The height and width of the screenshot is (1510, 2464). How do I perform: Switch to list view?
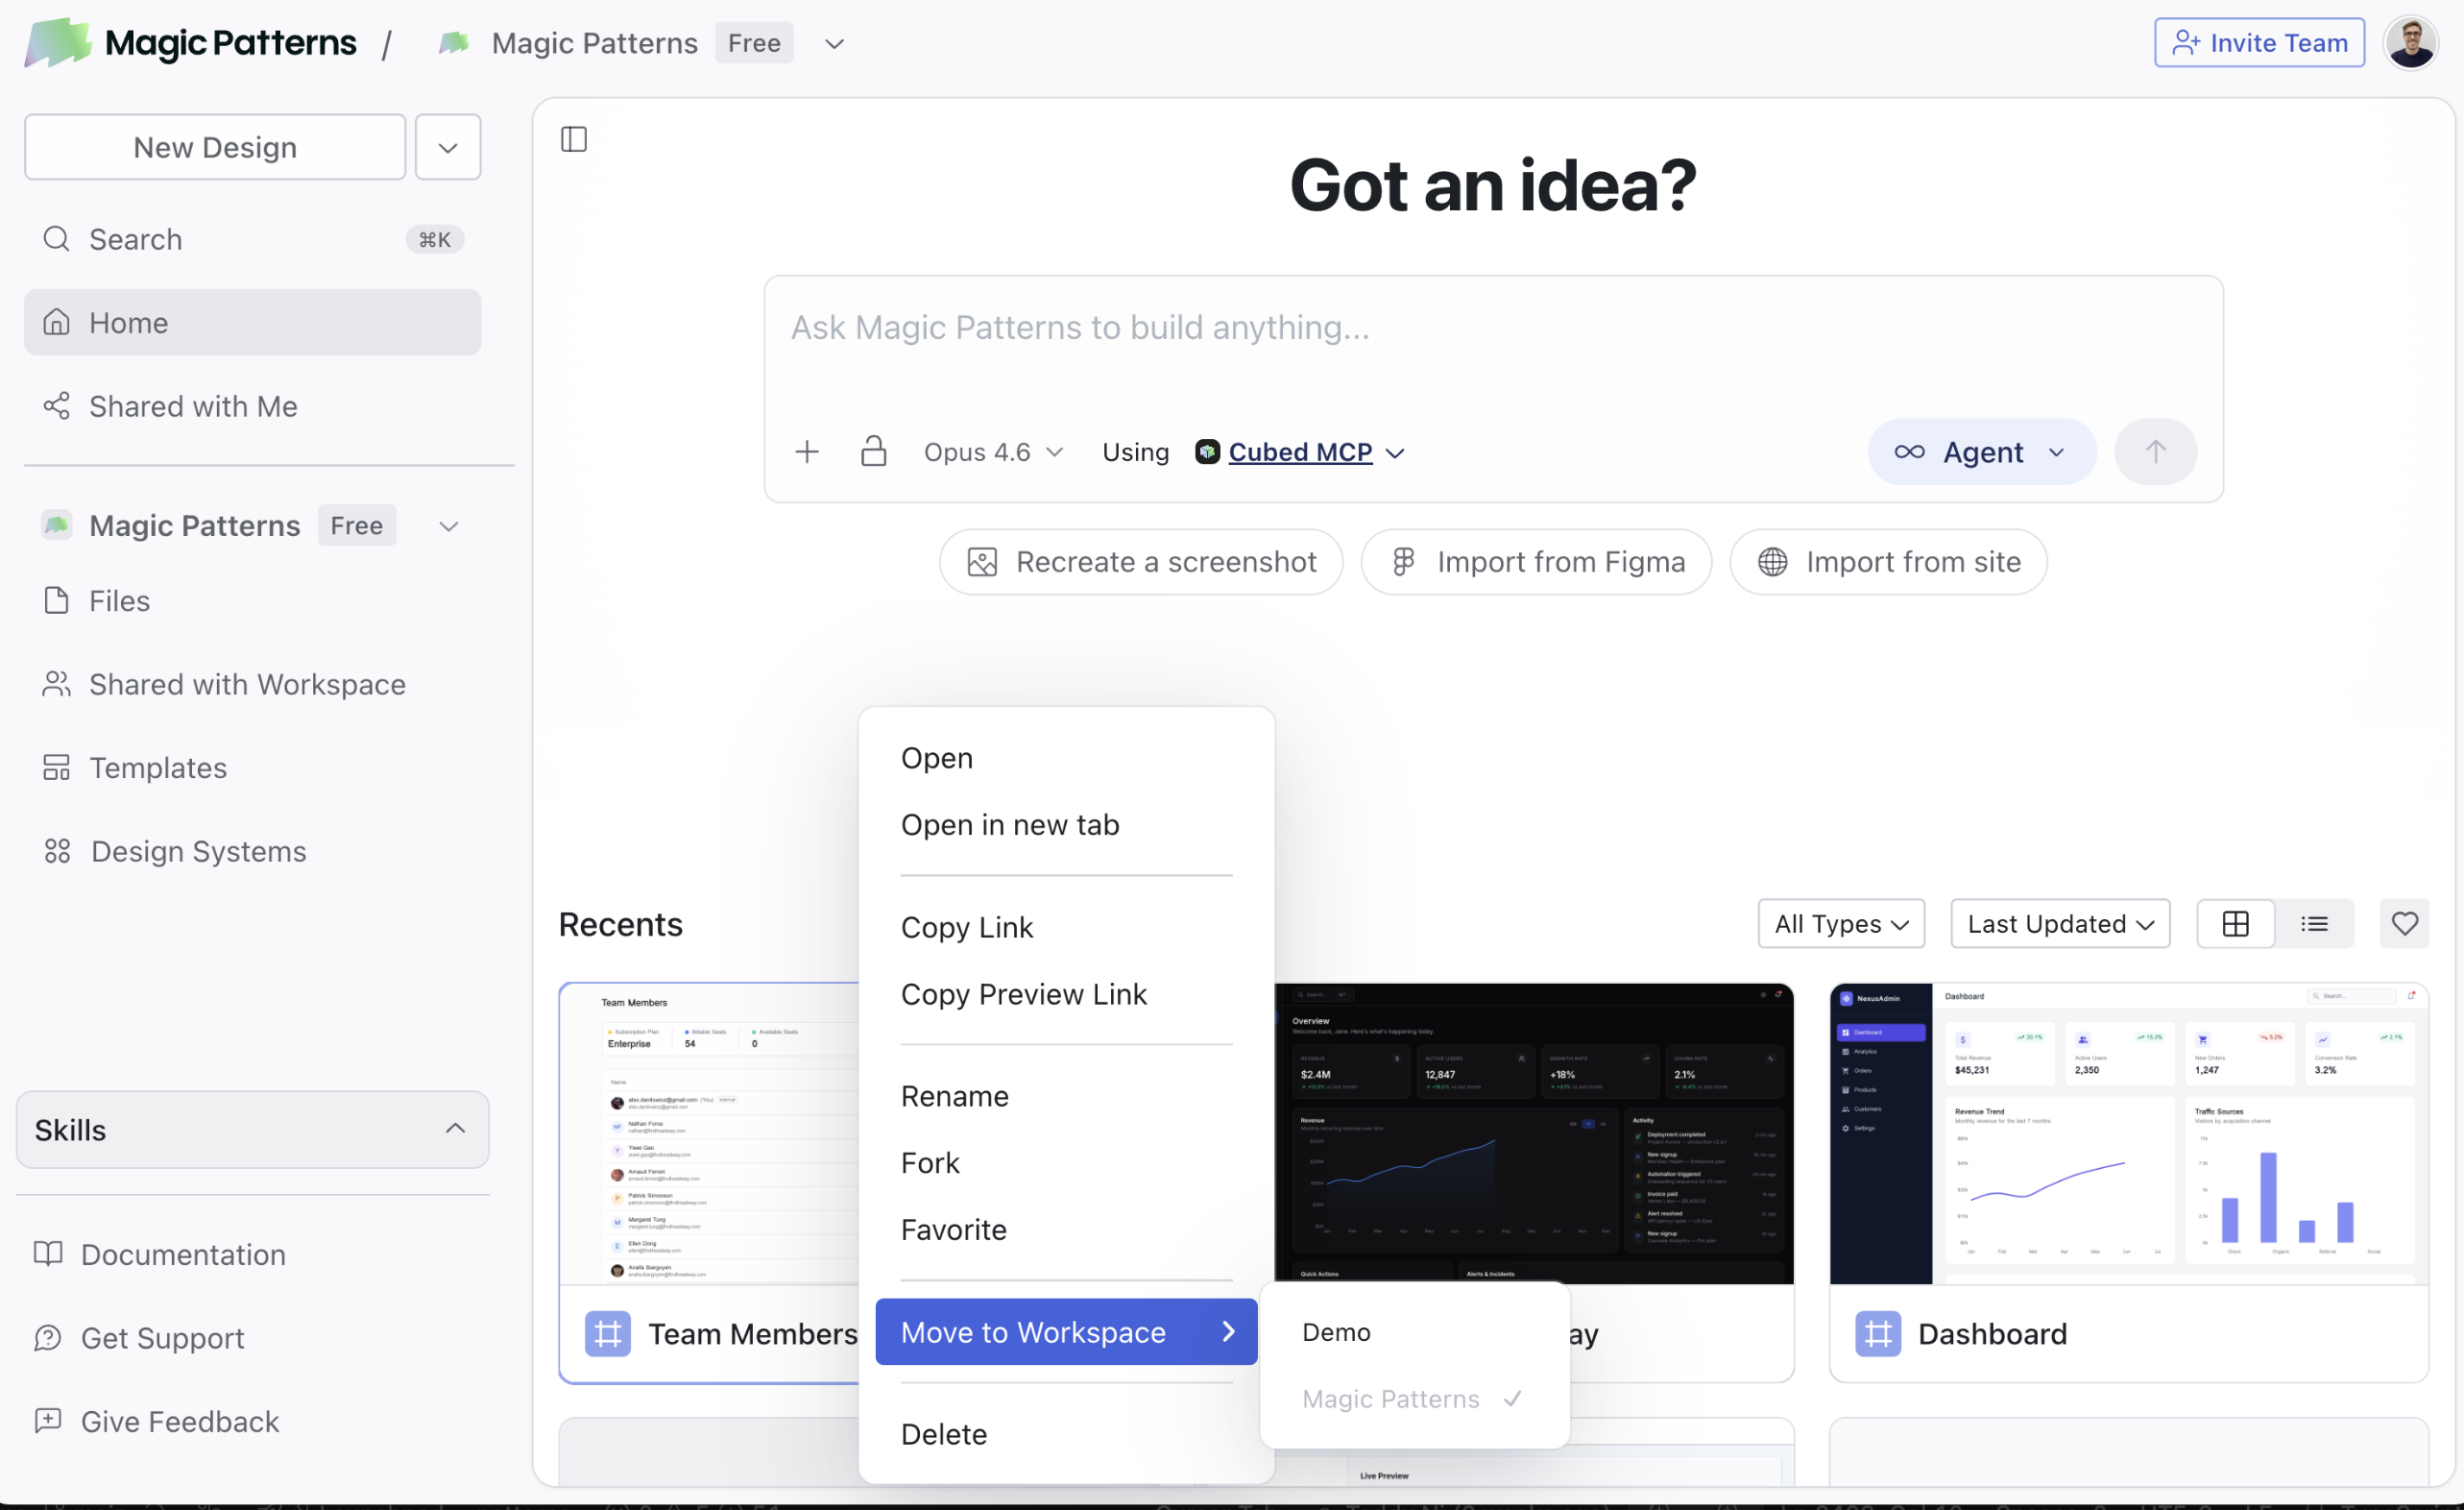click(2314, 923)
